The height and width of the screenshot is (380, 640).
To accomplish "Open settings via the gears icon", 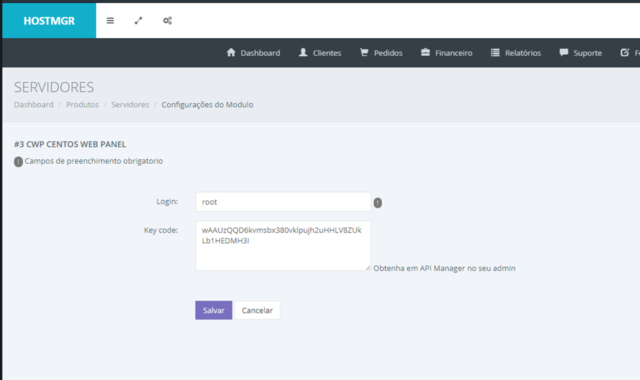I will click(167, 20).
